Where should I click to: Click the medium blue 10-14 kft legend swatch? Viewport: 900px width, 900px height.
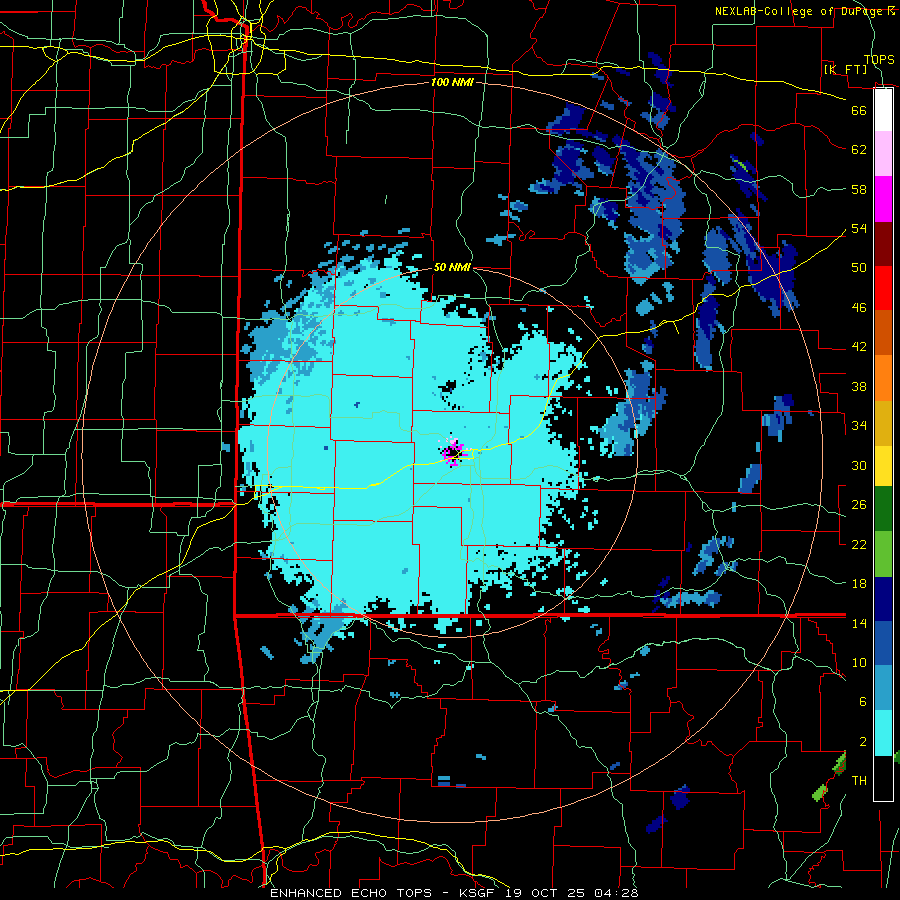883,643
